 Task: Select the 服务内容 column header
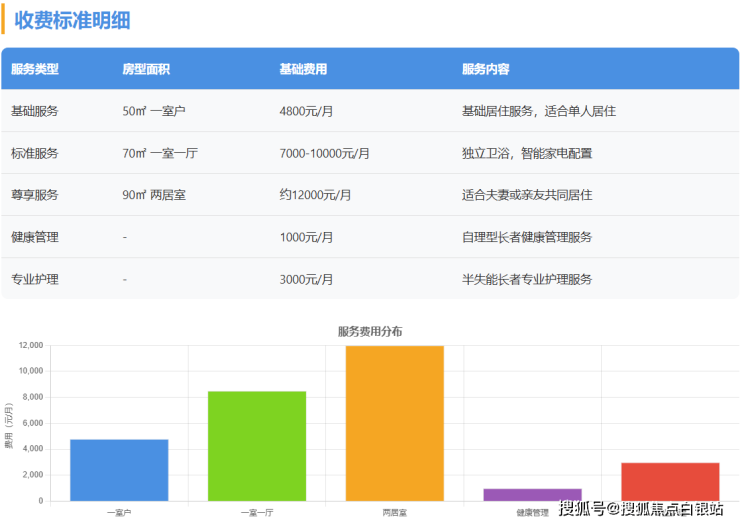coord(486,70)
